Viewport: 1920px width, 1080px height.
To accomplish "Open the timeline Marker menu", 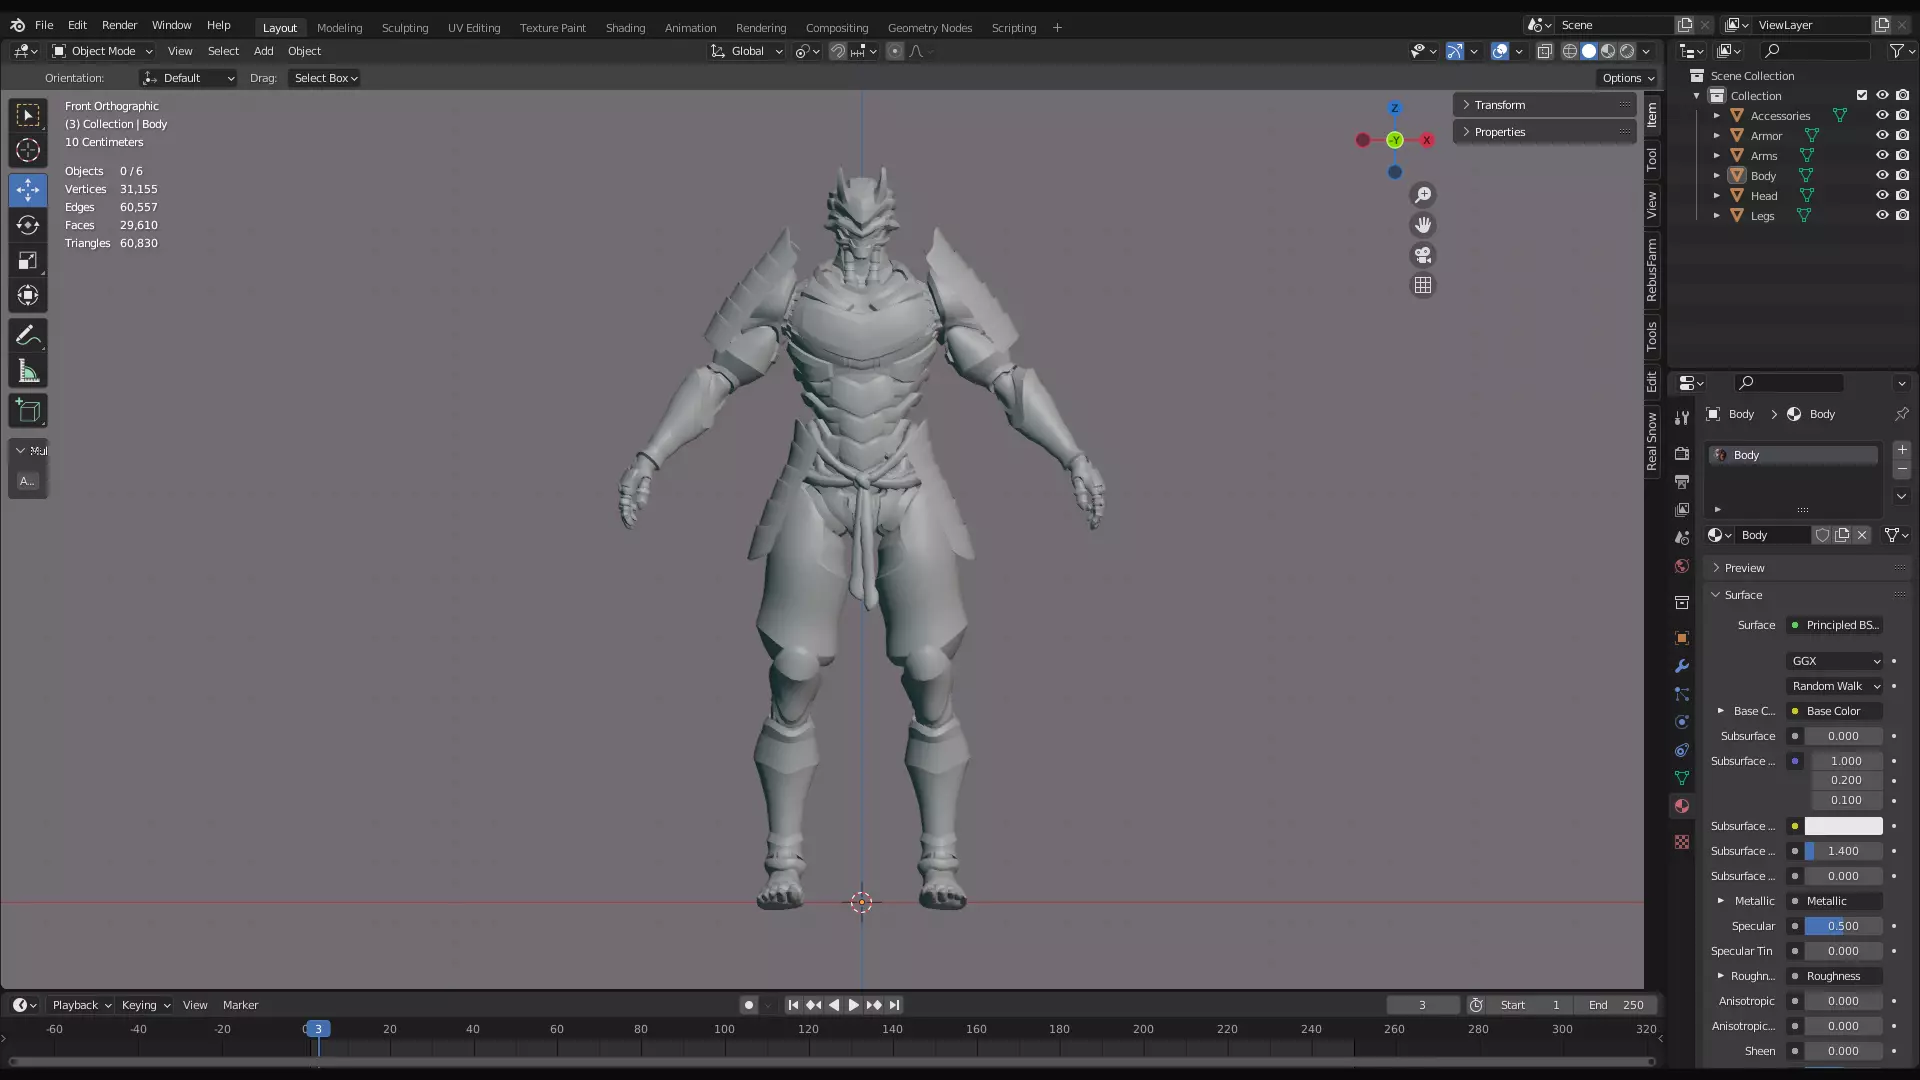I will (240, 1005).
